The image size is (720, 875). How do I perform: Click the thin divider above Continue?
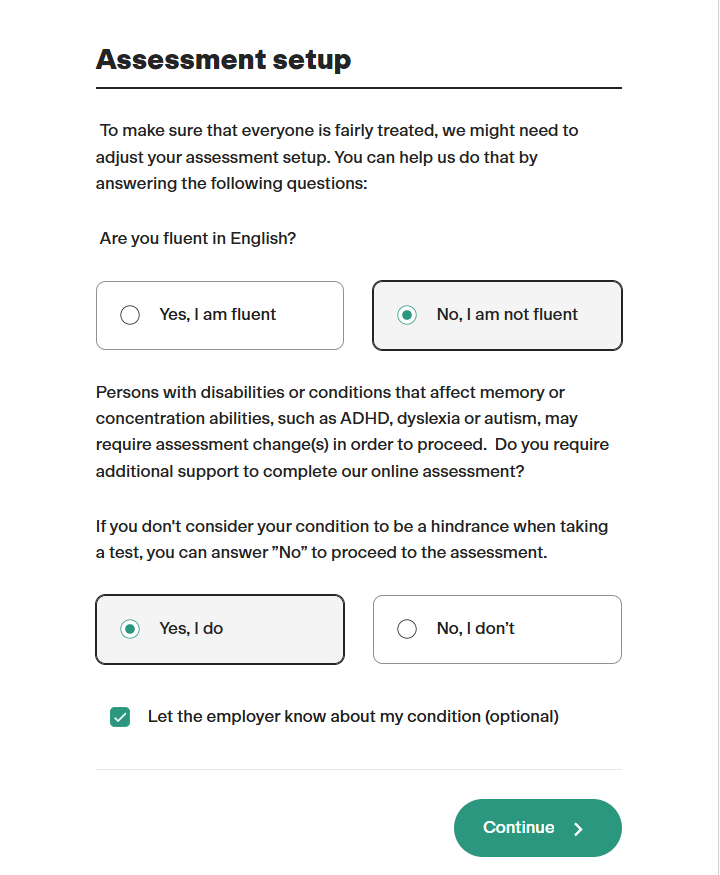(358, 770)
